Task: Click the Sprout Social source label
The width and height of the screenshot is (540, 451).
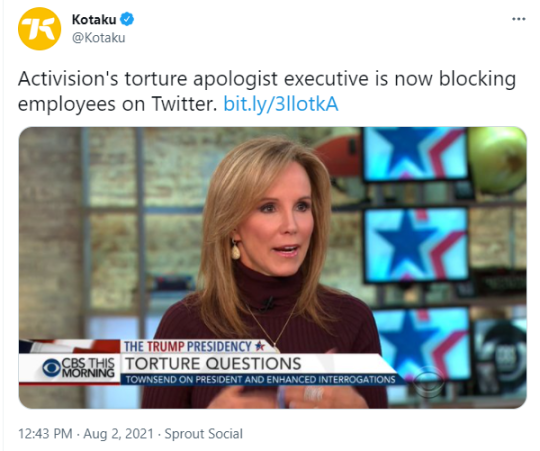Action: tap(204, 433)
